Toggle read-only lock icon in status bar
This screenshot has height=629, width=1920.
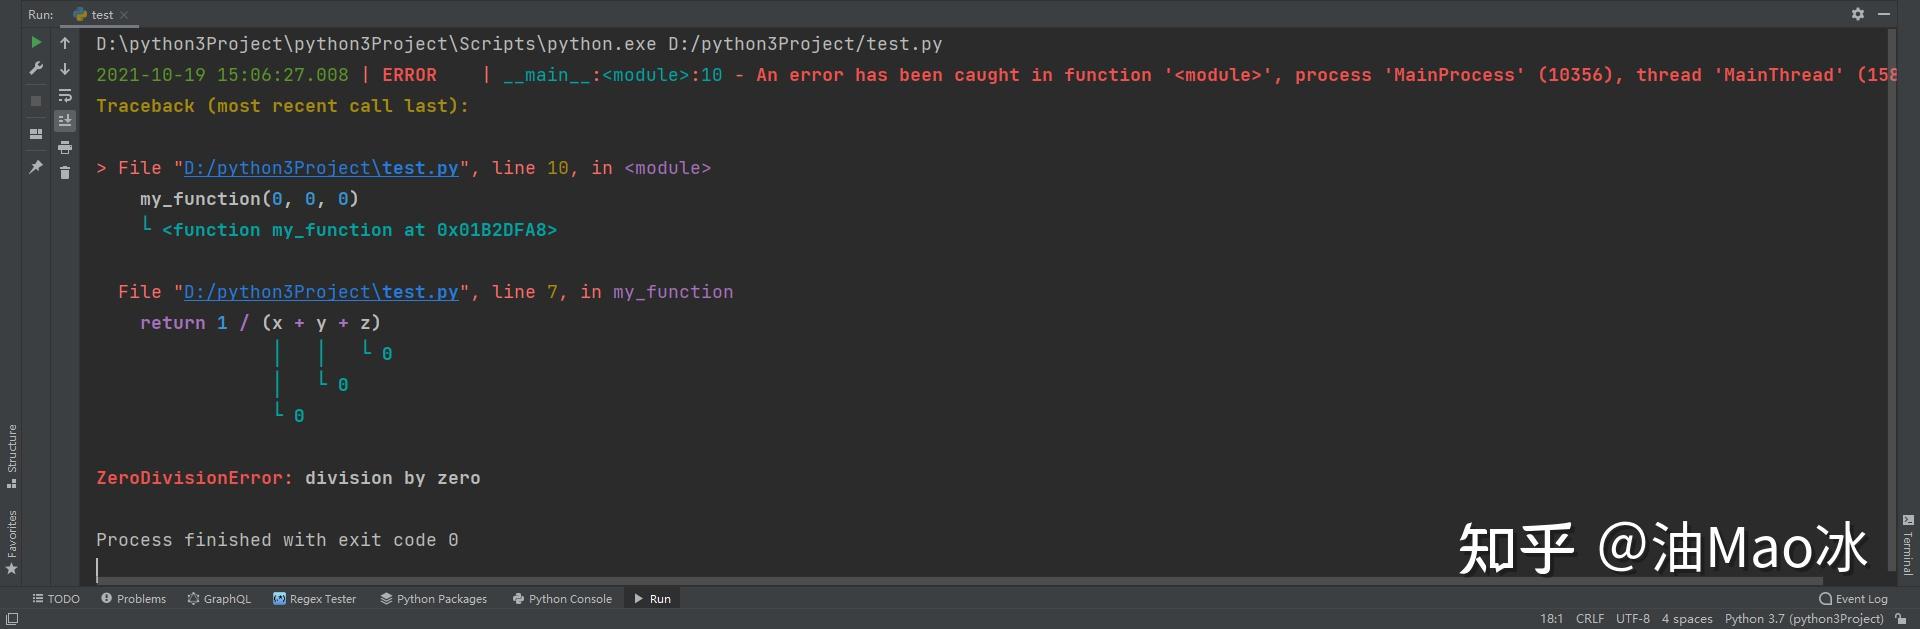(1901, 619)
